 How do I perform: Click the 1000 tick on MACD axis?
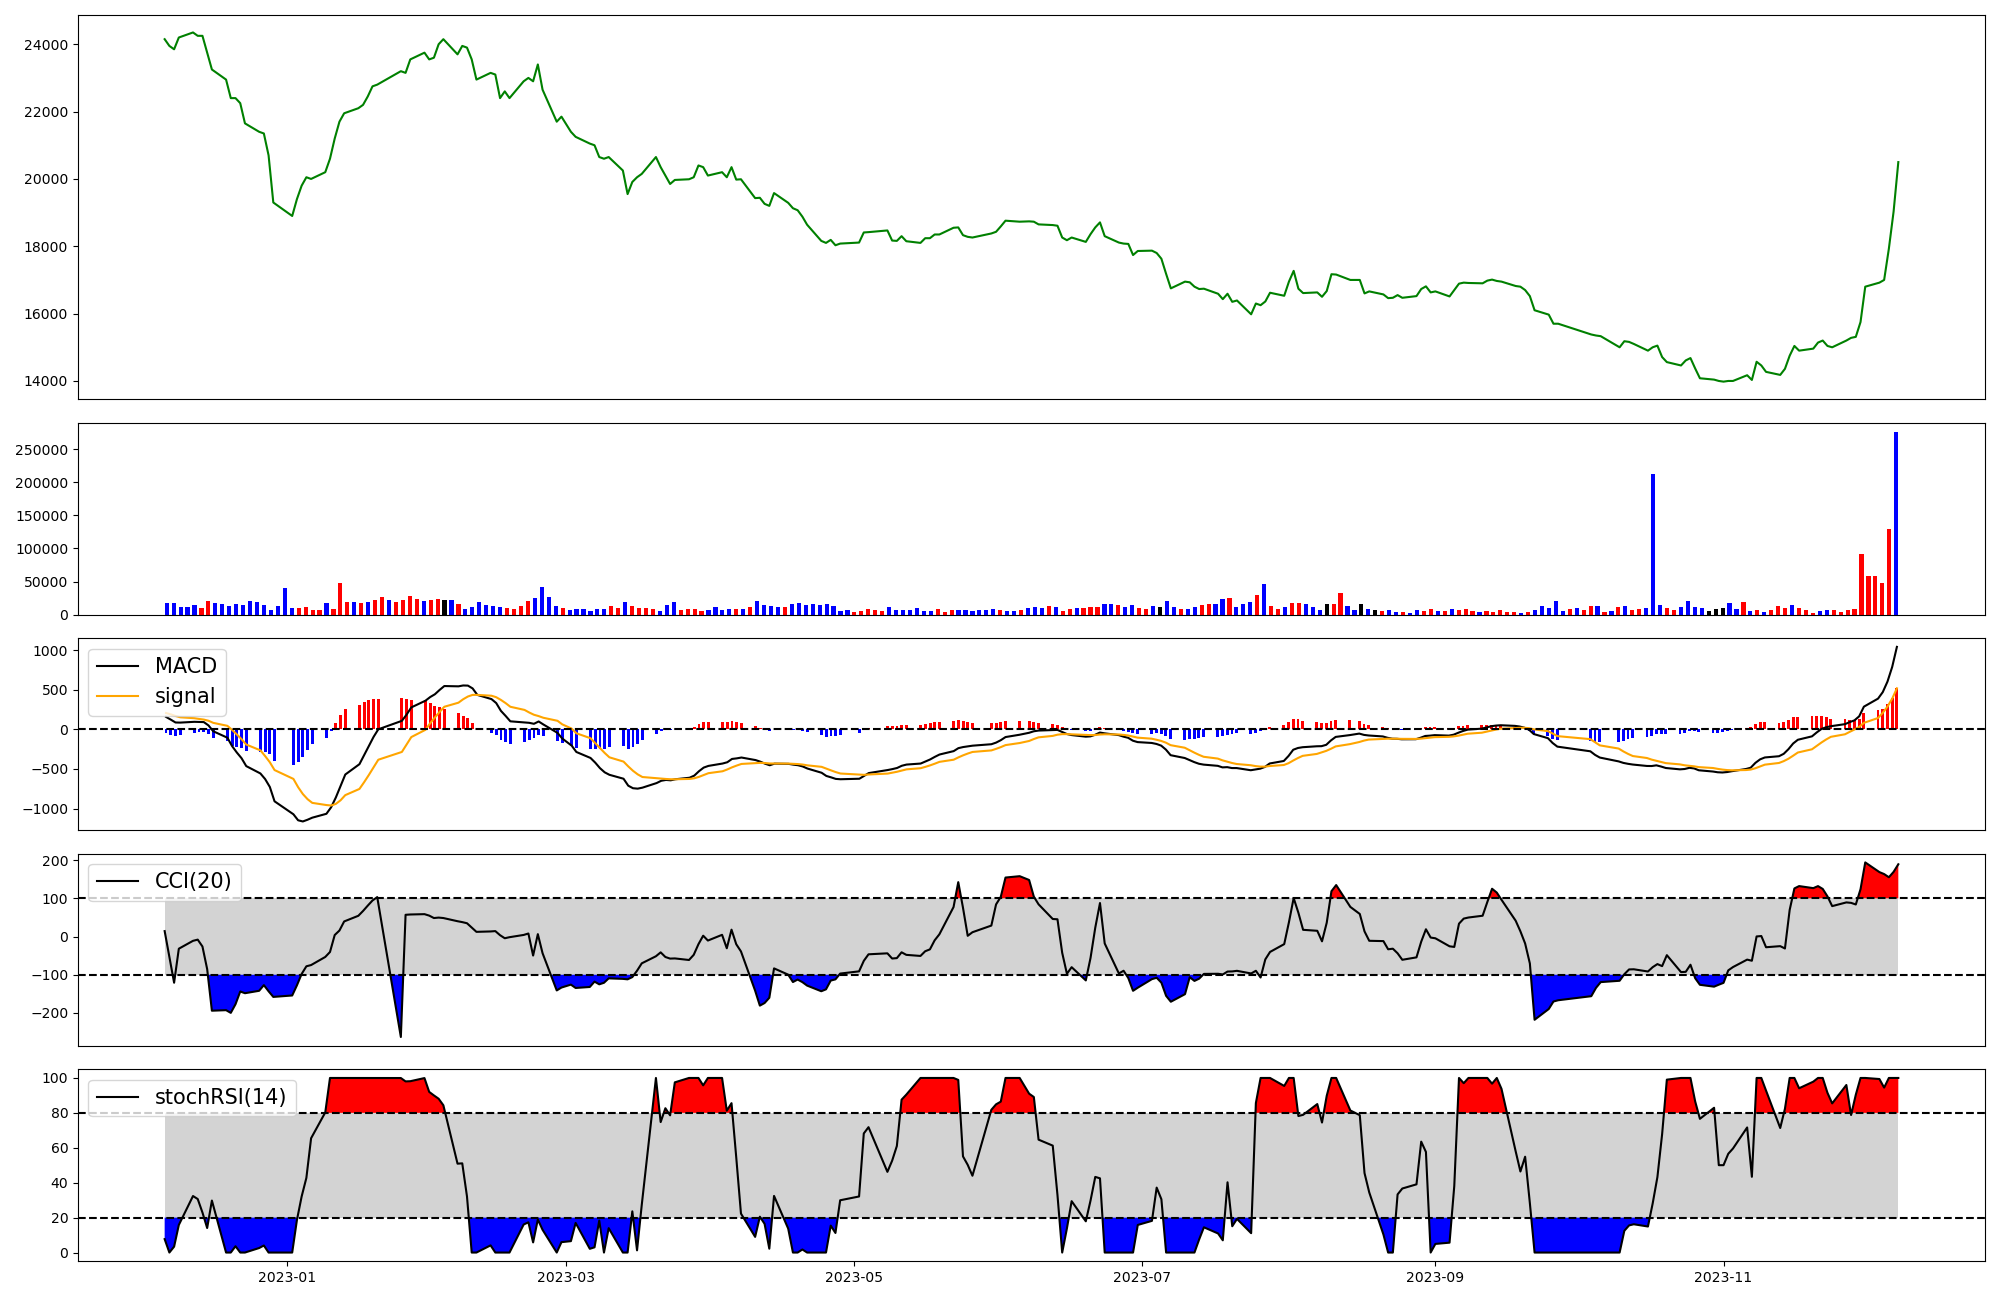pyautogui.click(x=51, y=651)
